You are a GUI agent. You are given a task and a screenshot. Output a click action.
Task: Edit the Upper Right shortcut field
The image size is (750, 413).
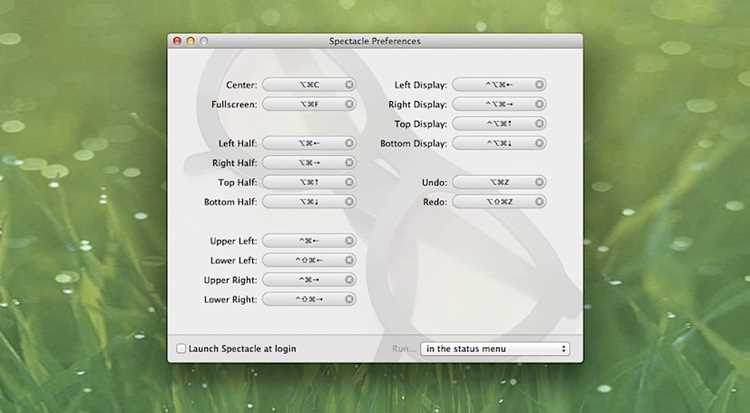(309, 280)
